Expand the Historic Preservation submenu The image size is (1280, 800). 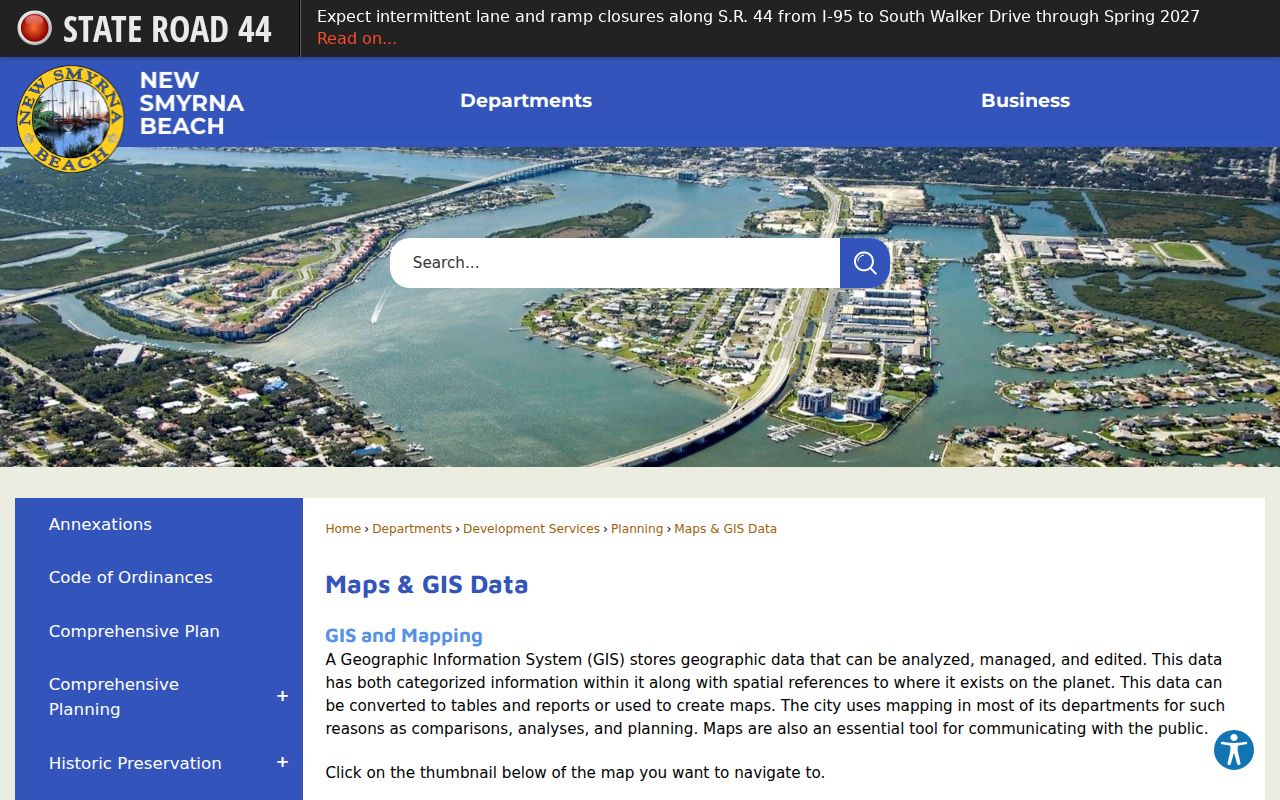[x=282, y=762]
